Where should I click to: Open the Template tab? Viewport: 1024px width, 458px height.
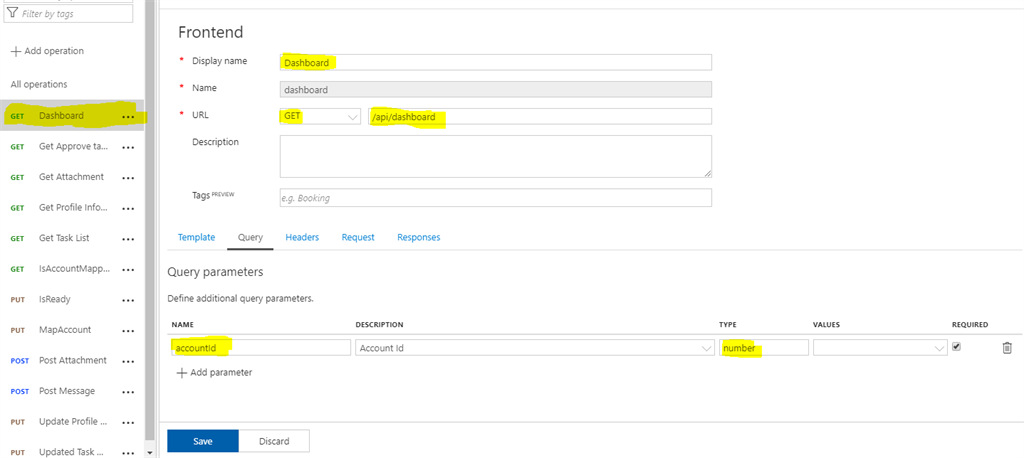[196, 237]
